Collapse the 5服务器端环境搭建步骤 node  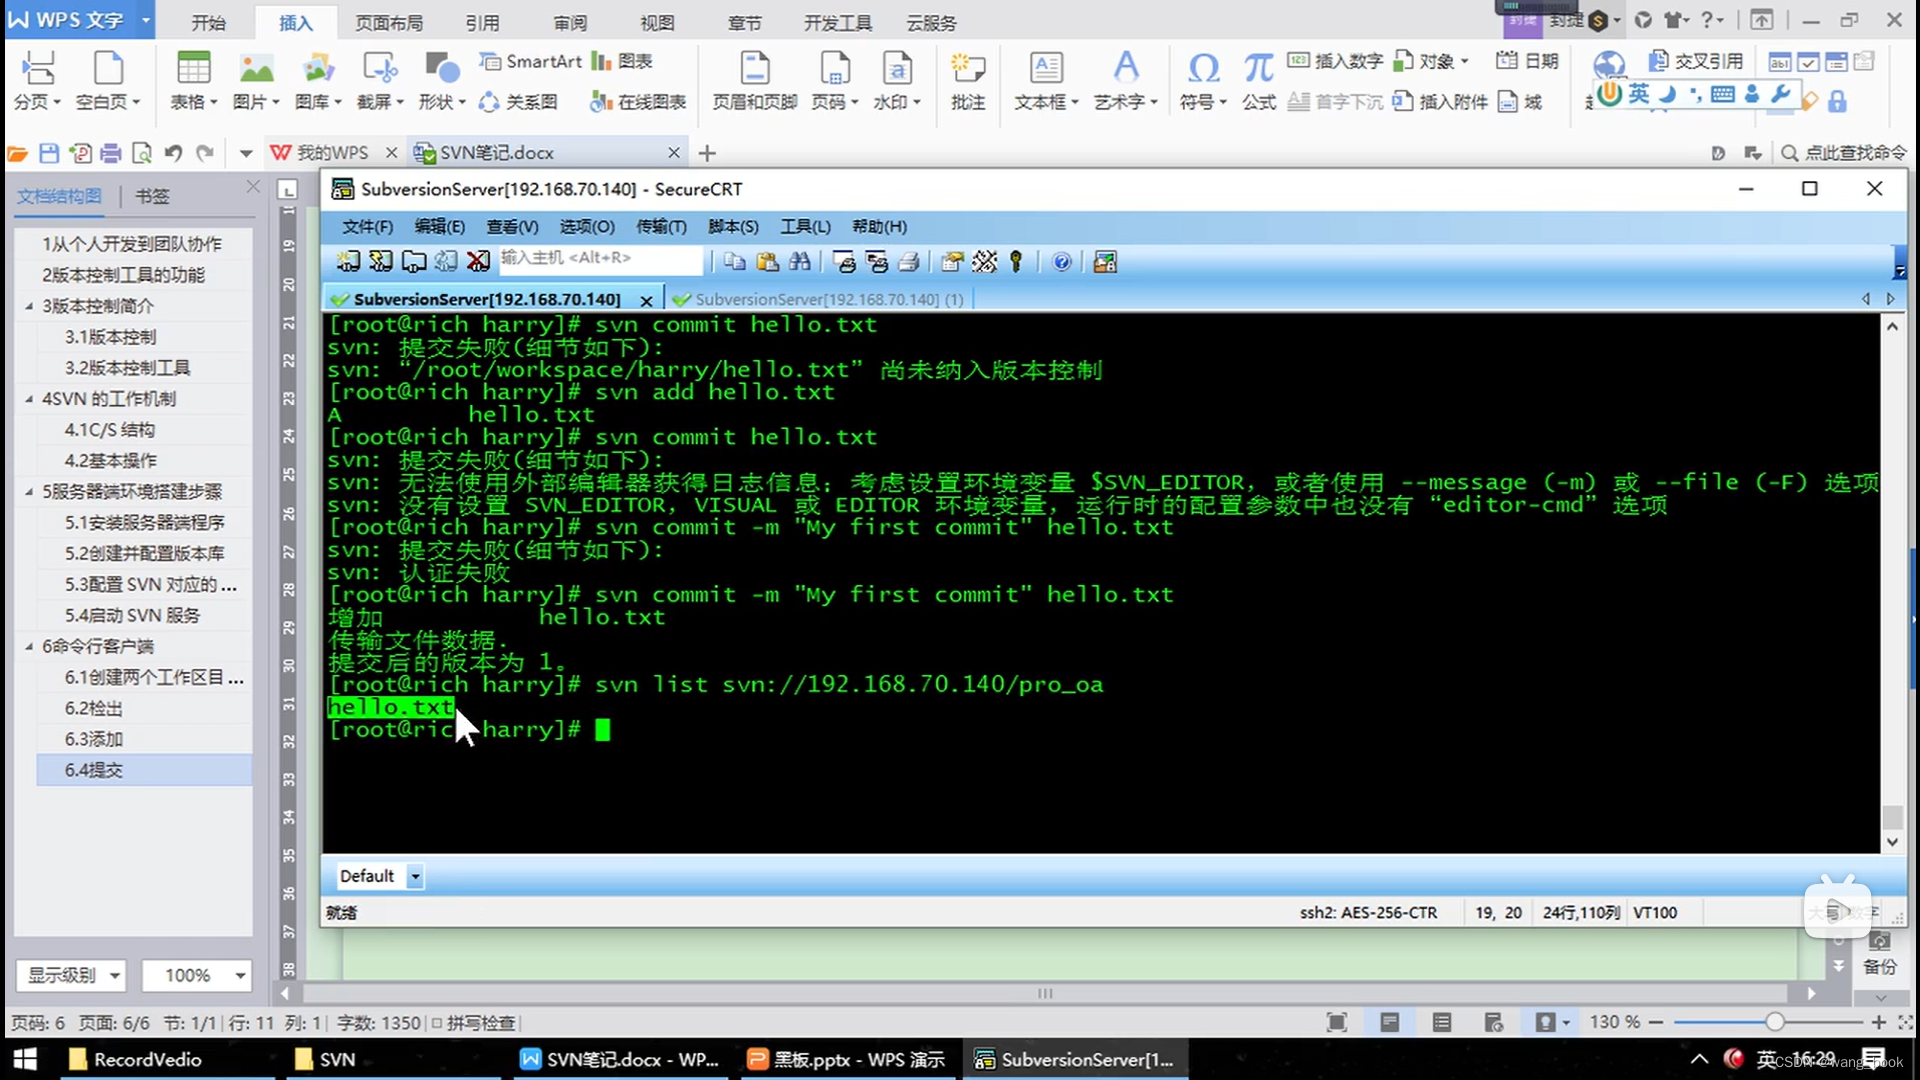(29, 492)
